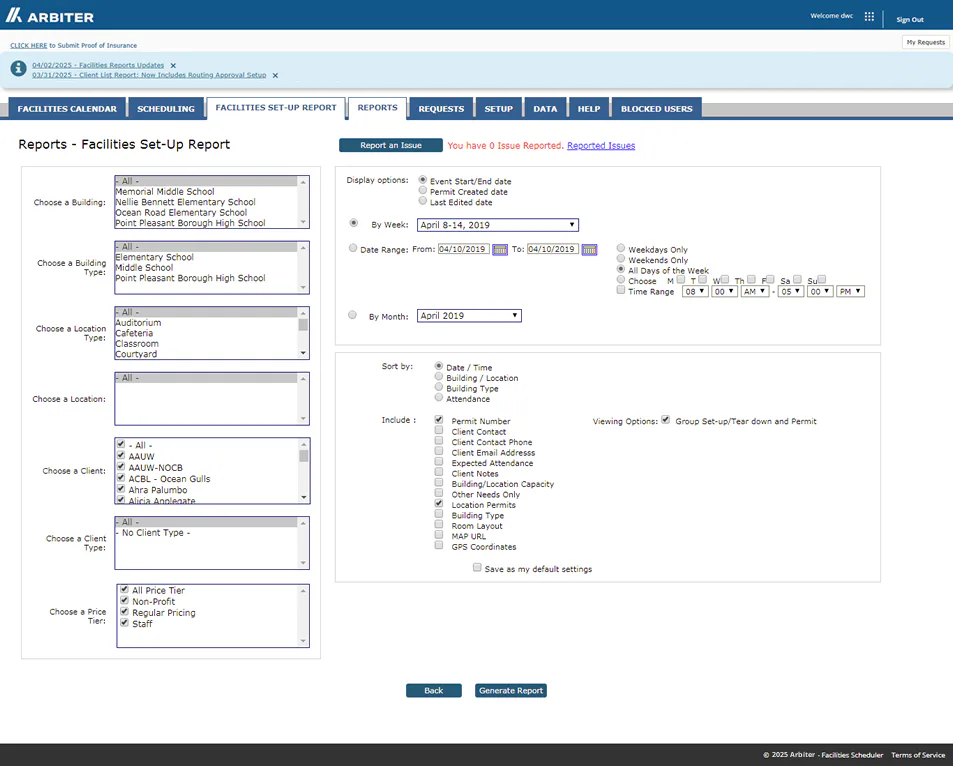Viewport: 953px width, 766px height.
Task: Click the blue info icon in the notice bar
Action: [x=18, y=68]
